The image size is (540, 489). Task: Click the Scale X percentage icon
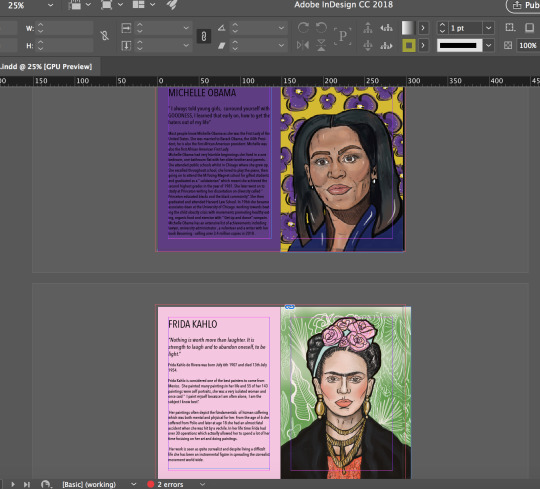tap(126, 28)
